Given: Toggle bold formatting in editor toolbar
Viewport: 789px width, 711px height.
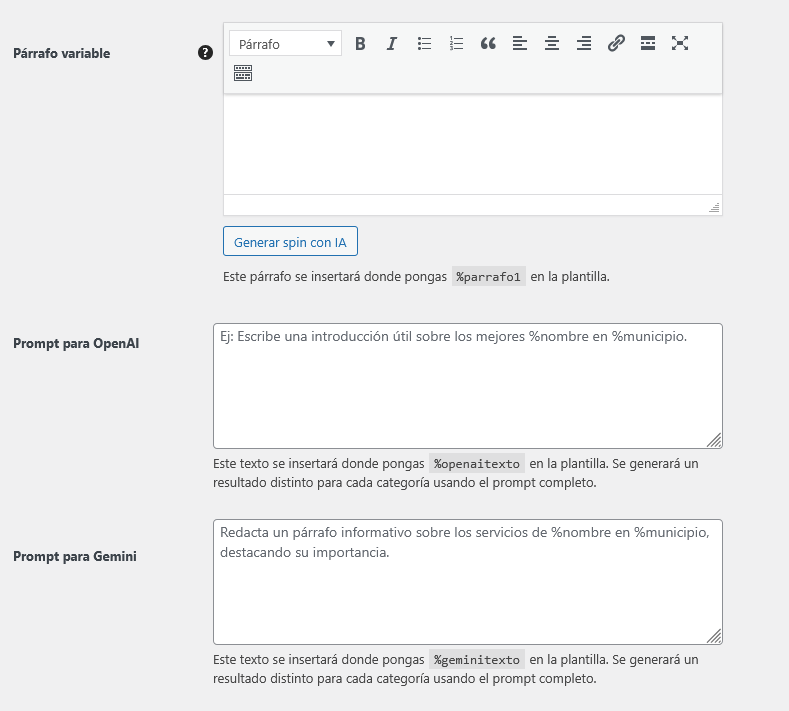Looking at the screenshot, I should click(x=360, y=43).
